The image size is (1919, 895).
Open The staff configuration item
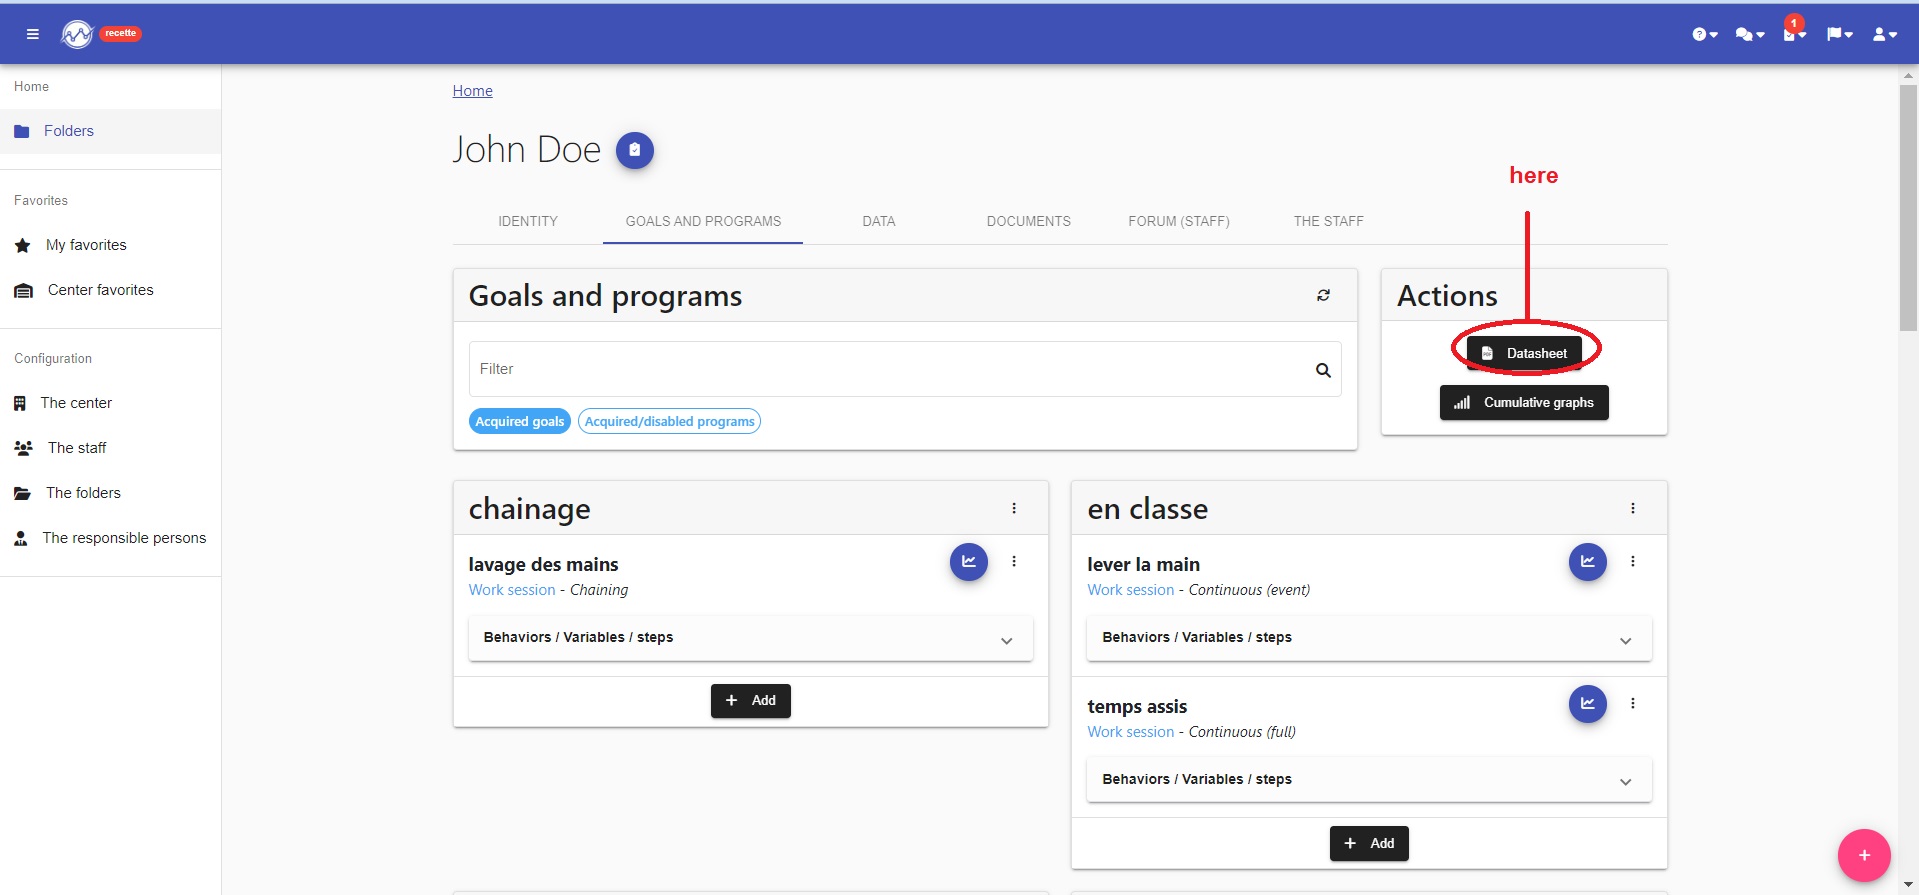(x=110, y=448)
